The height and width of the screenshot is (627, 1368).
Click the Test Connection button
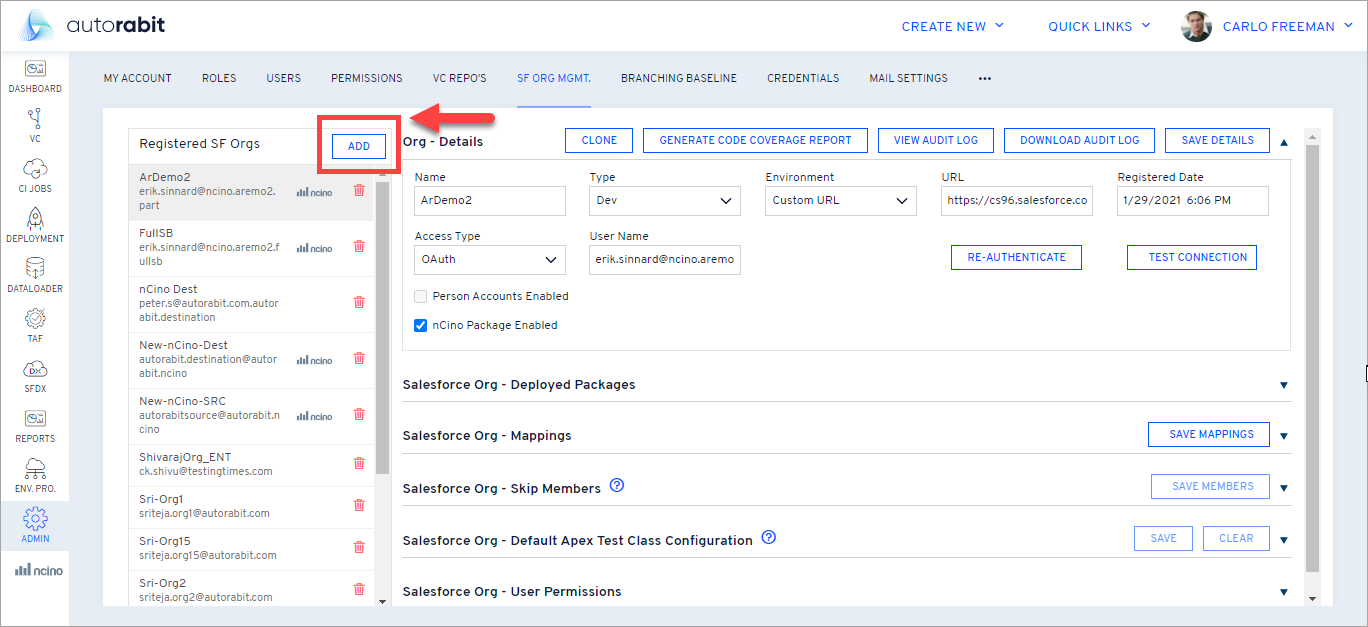click(x=1191, y=257)
